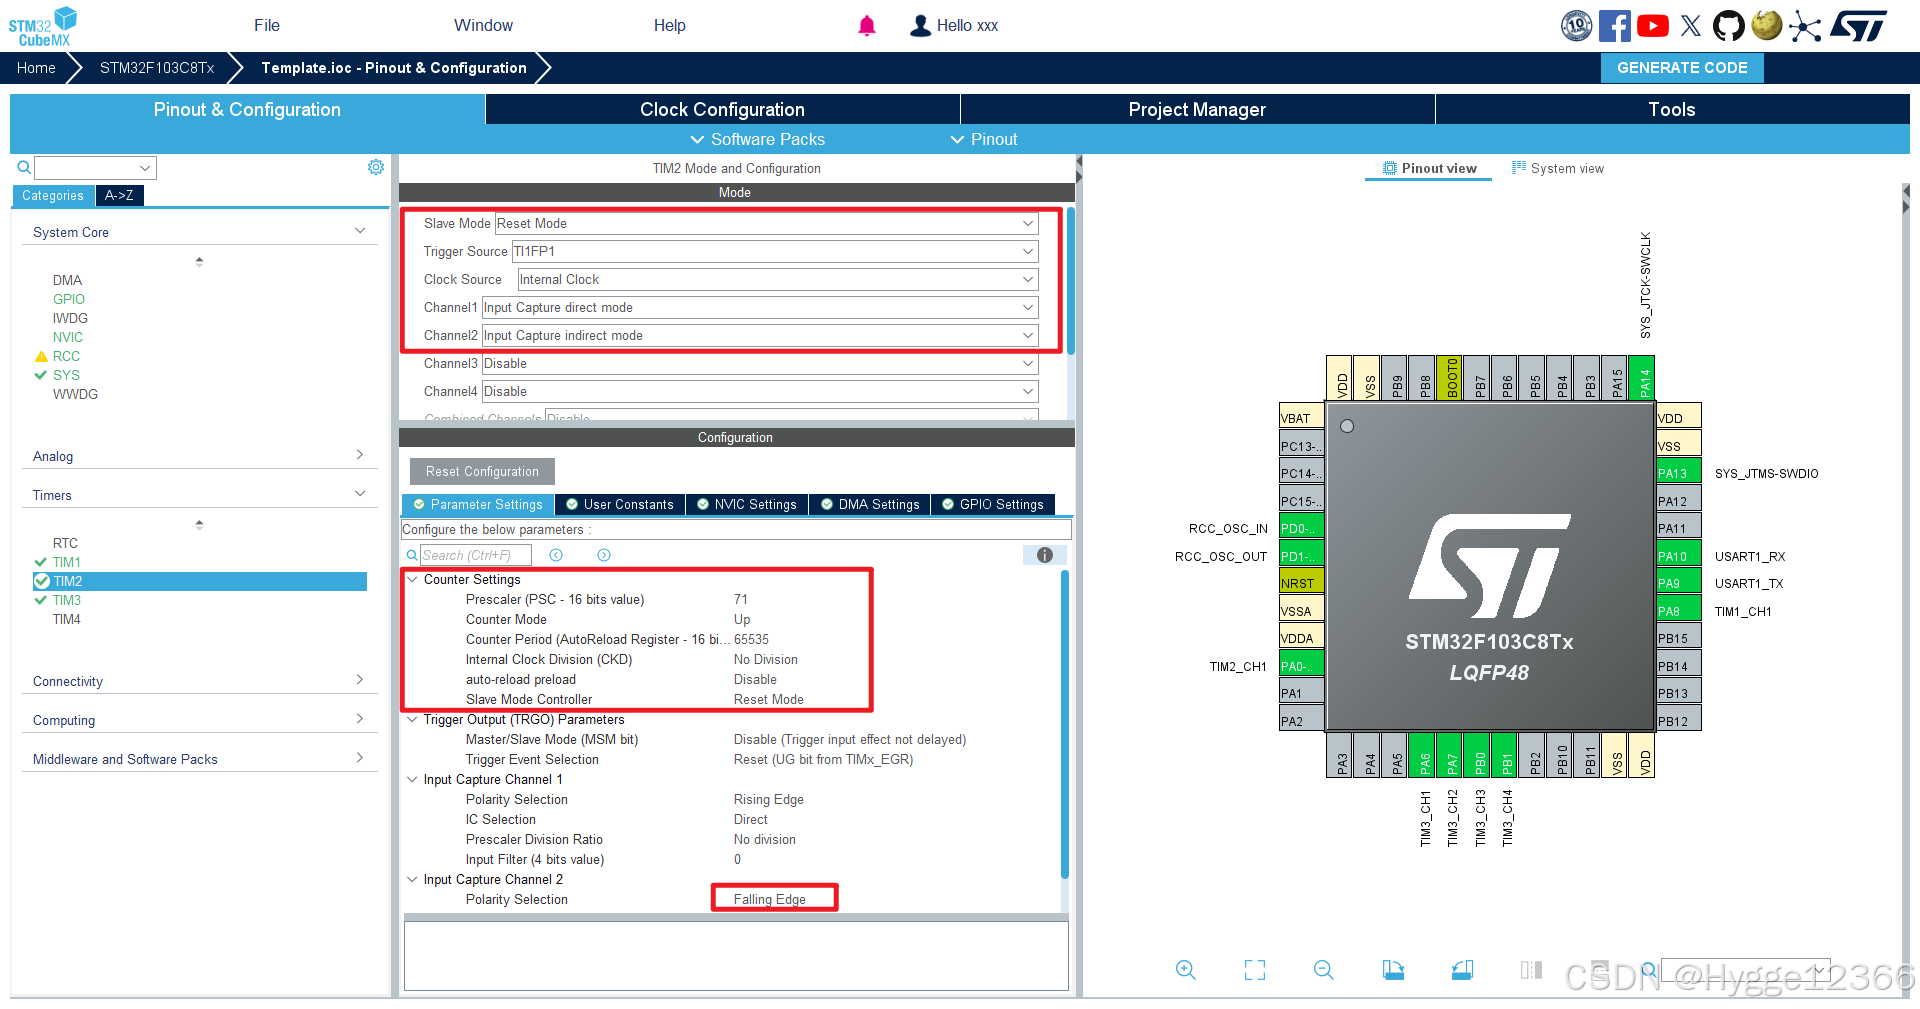The image size is (1920, 1009).
Task: Open the File menu
Action: click(x=267, y=26)
